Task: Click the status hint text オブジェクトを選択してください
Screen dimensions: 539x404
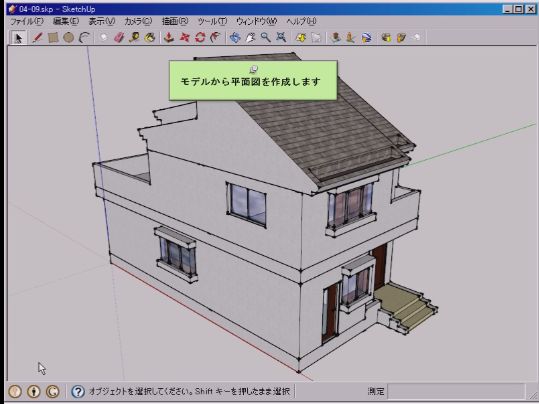Action: [141, 391]
